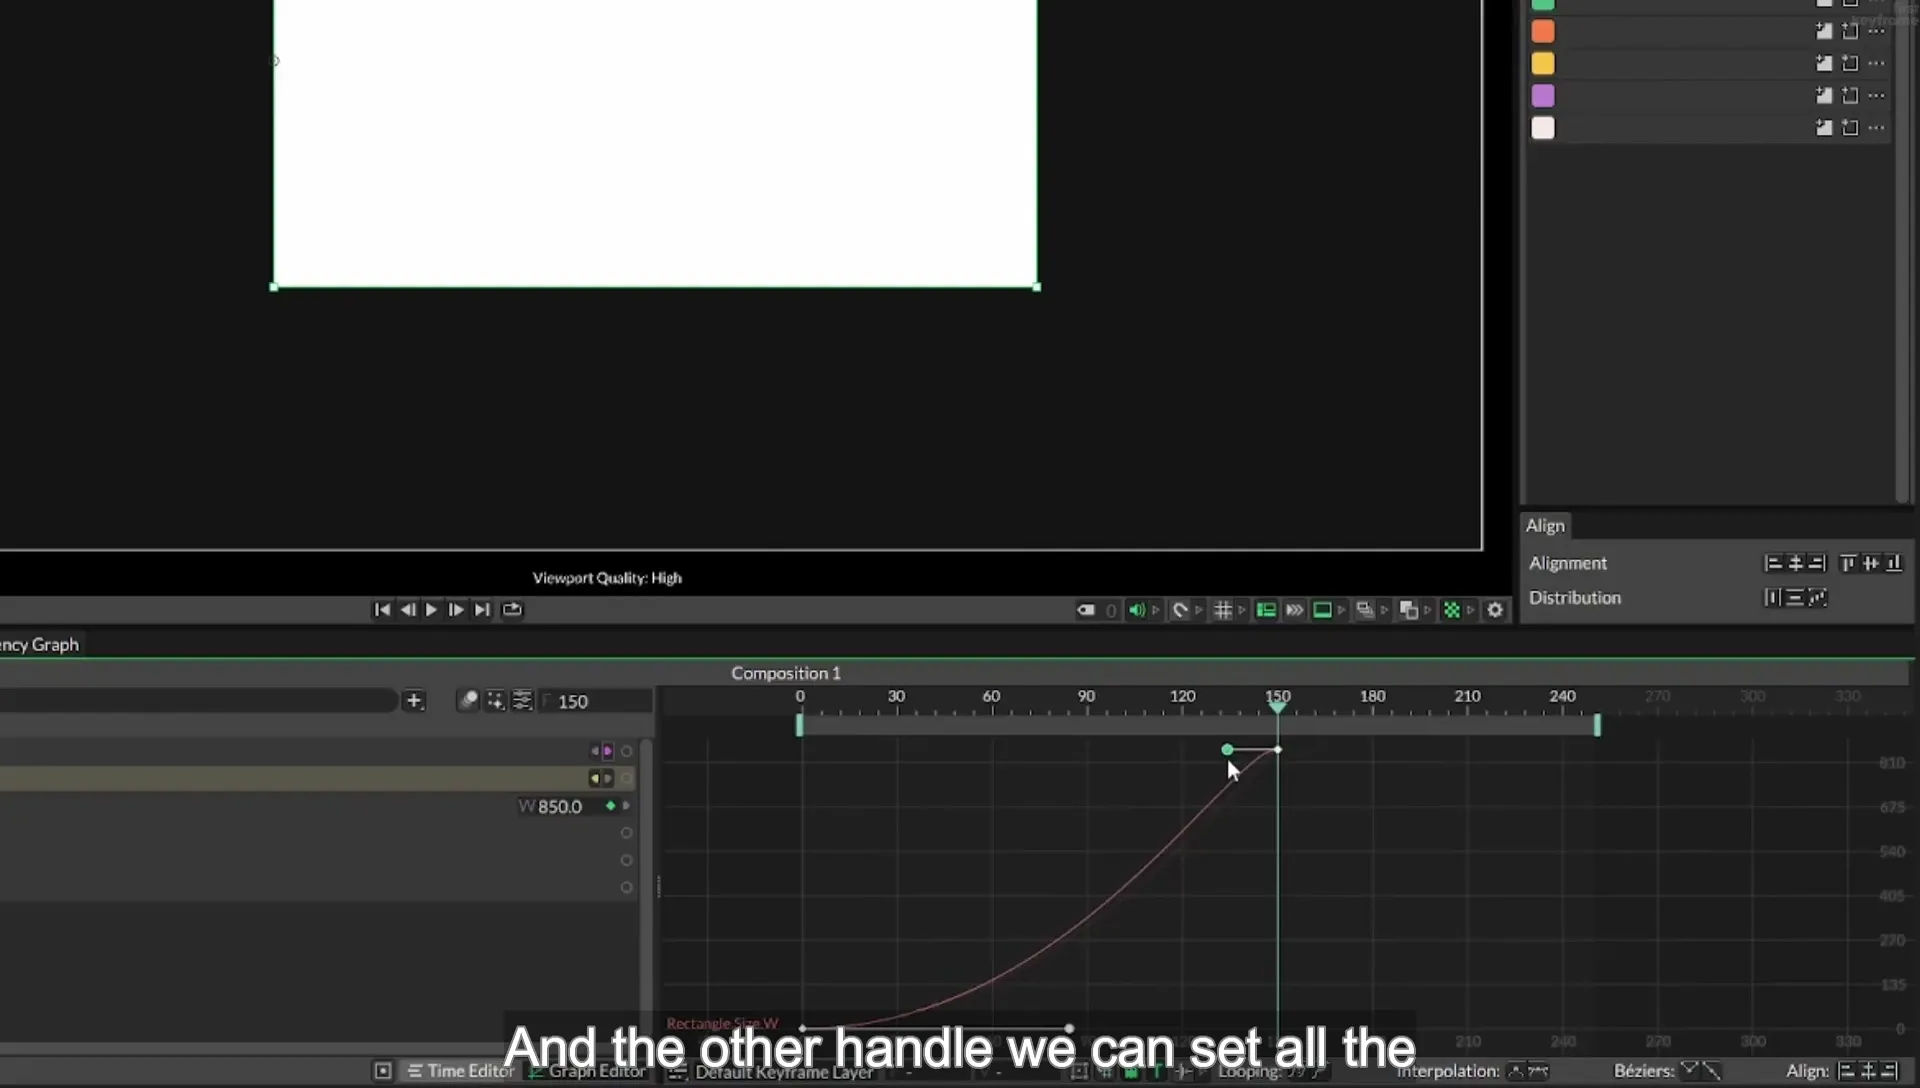
Task: Select the purple color swatch
Action: point(1543,96)
